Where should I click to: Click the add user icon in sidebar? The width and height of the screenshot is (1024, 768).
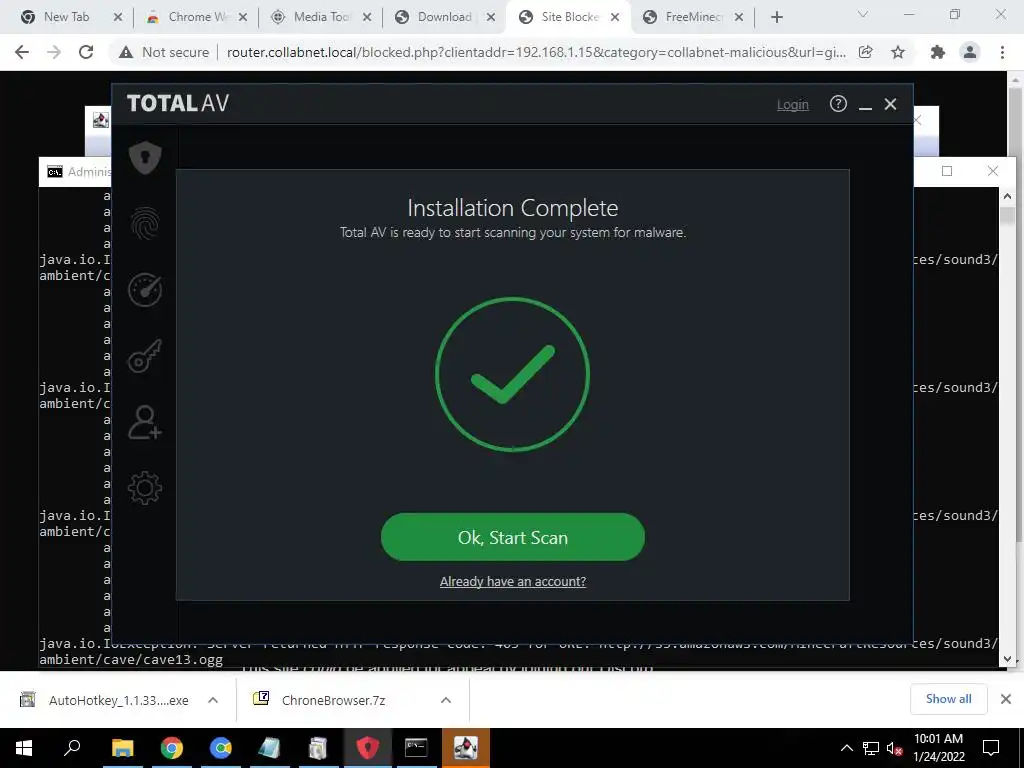click(x=145, y=422)
